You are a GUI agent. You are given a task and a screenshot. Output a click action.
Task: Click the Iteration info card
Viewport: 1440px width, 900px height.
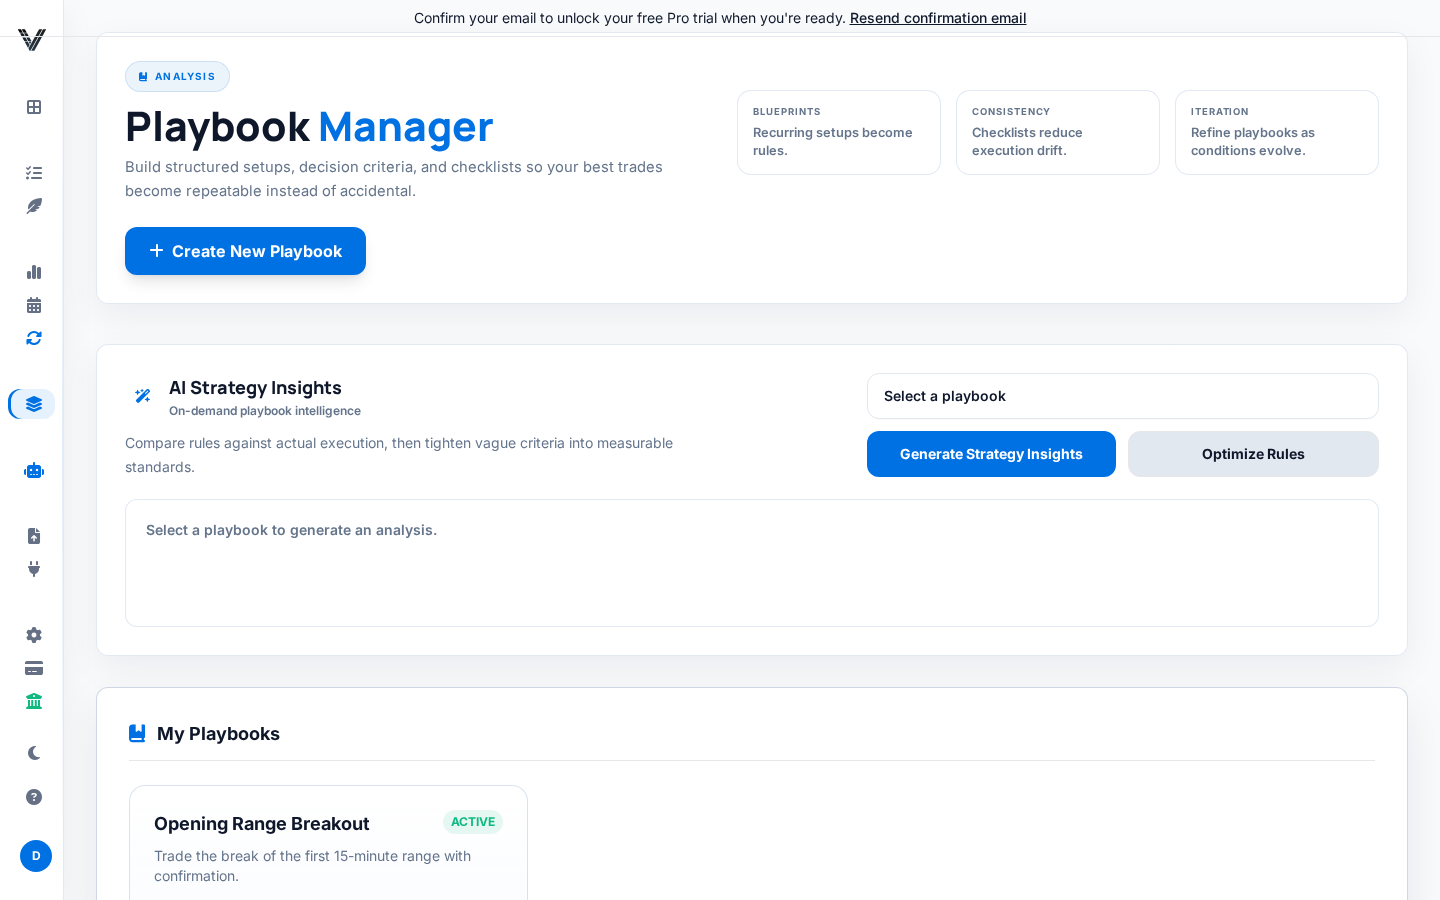[x=1277, y=132]
